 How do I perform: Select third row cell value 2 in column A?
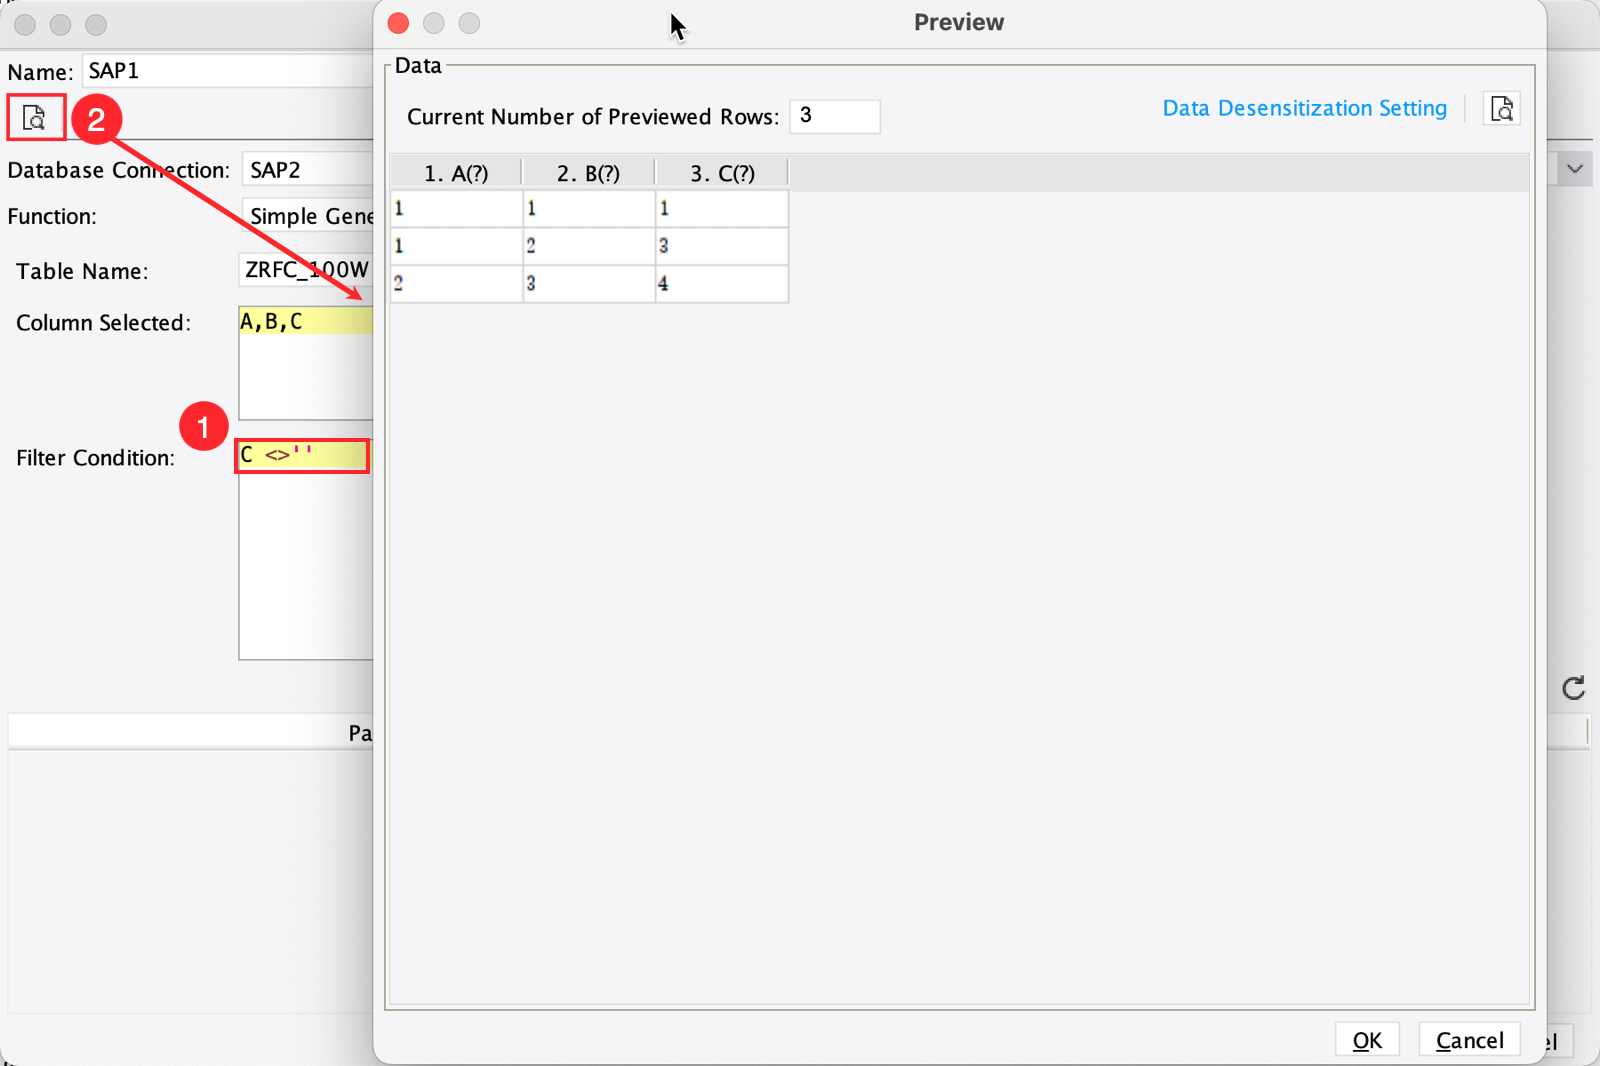coord(456,284)
